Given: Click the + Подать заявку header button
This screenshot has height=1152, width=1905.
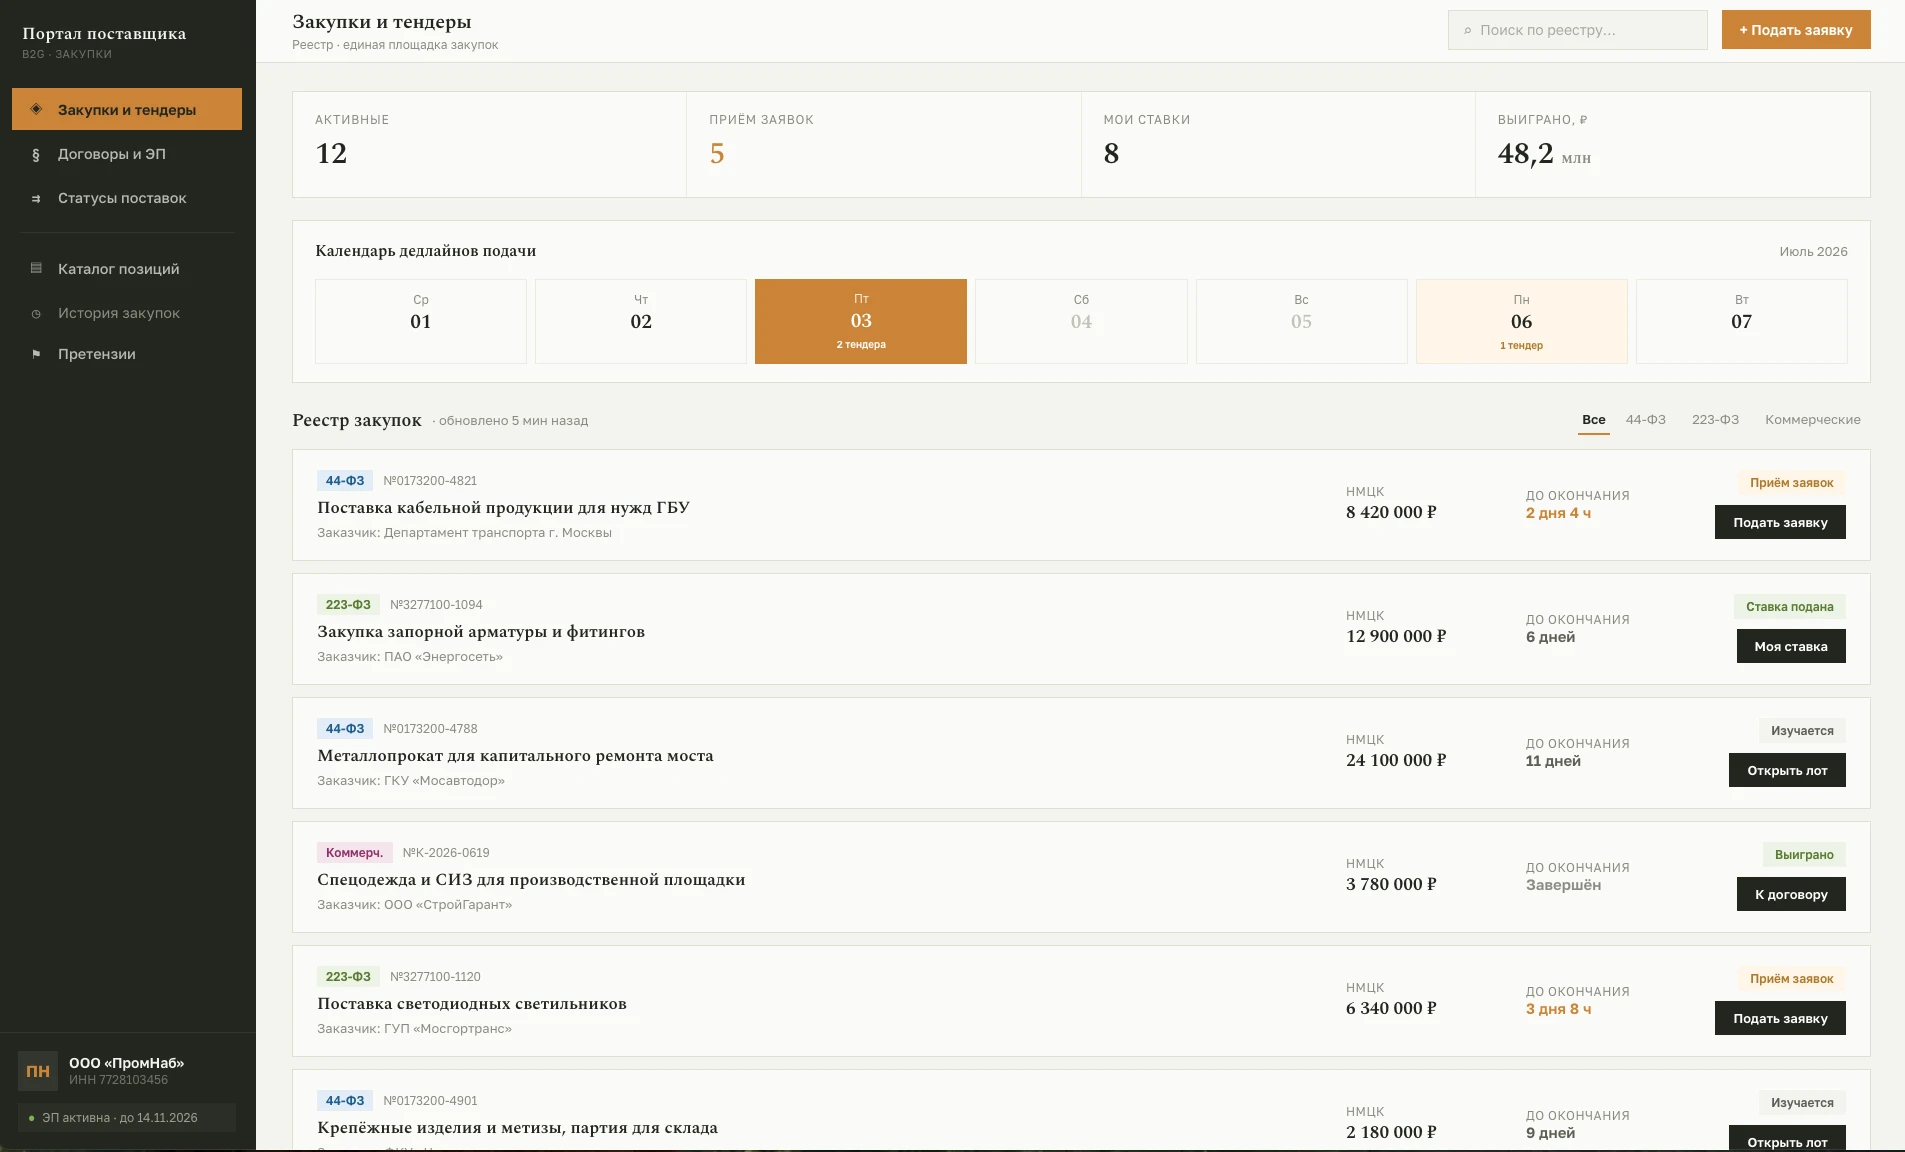Looking at the screenshot, I should coord(1796,30).
